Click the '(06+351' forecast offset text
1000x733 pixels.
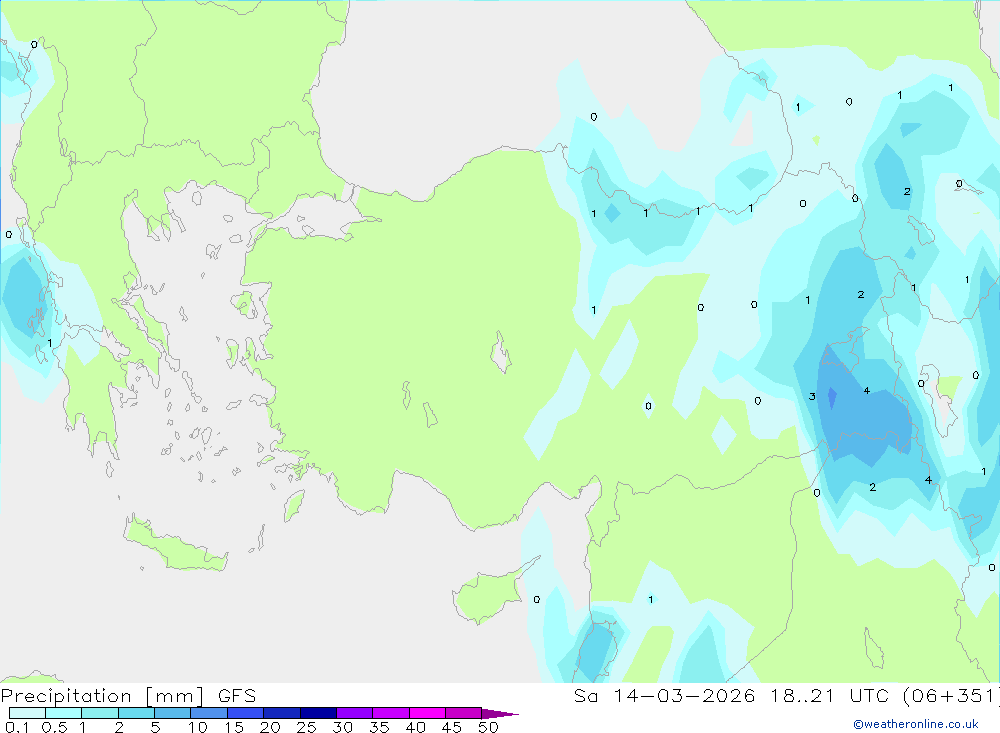(x=950, y=696)
